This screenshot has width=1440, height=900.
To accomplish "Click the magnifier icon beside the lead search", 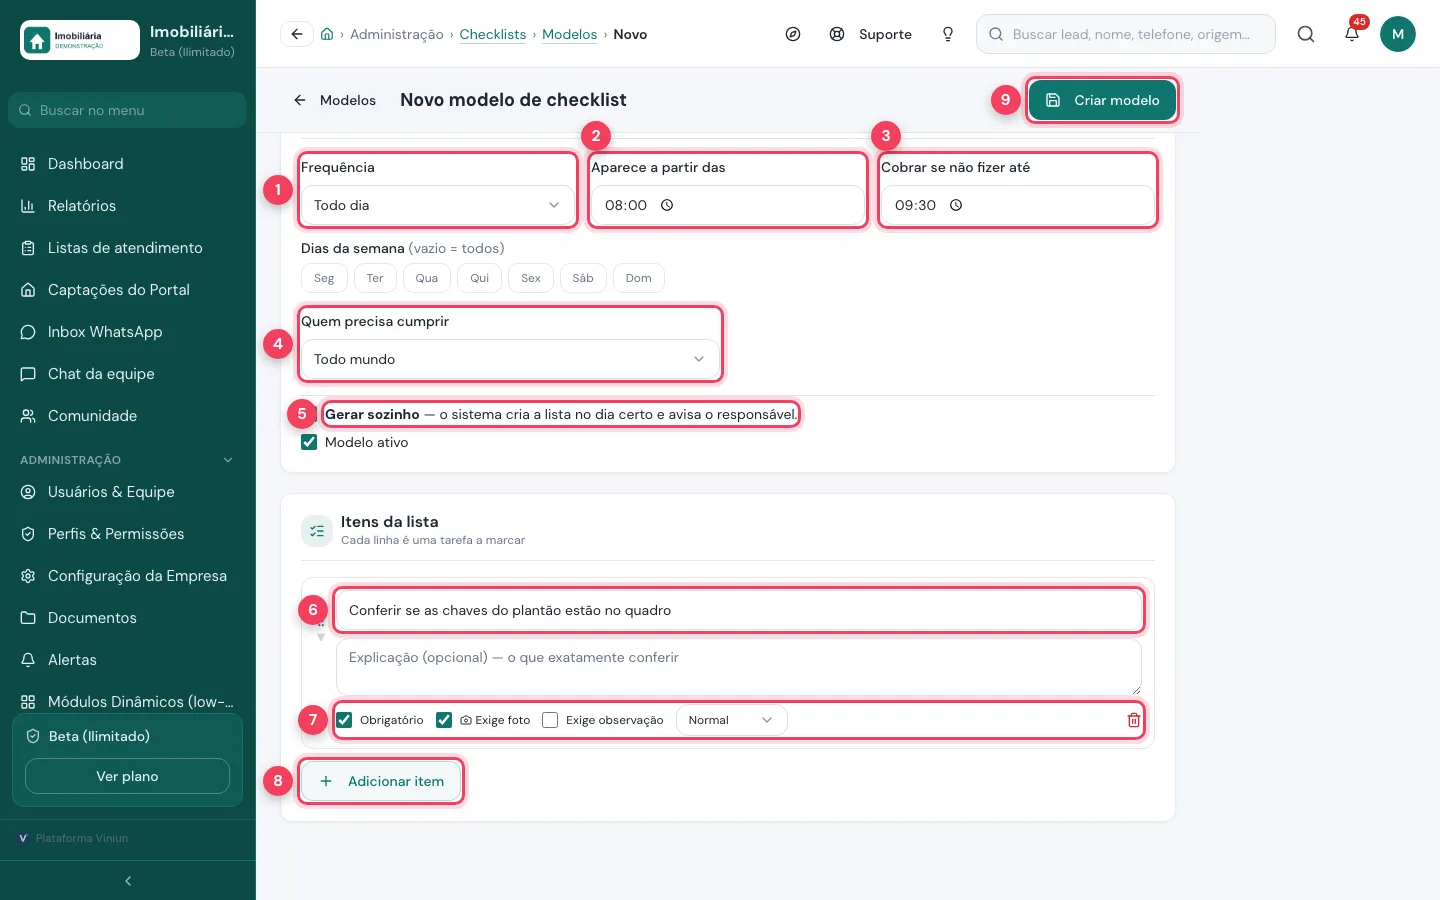I will click(1306, 34).
